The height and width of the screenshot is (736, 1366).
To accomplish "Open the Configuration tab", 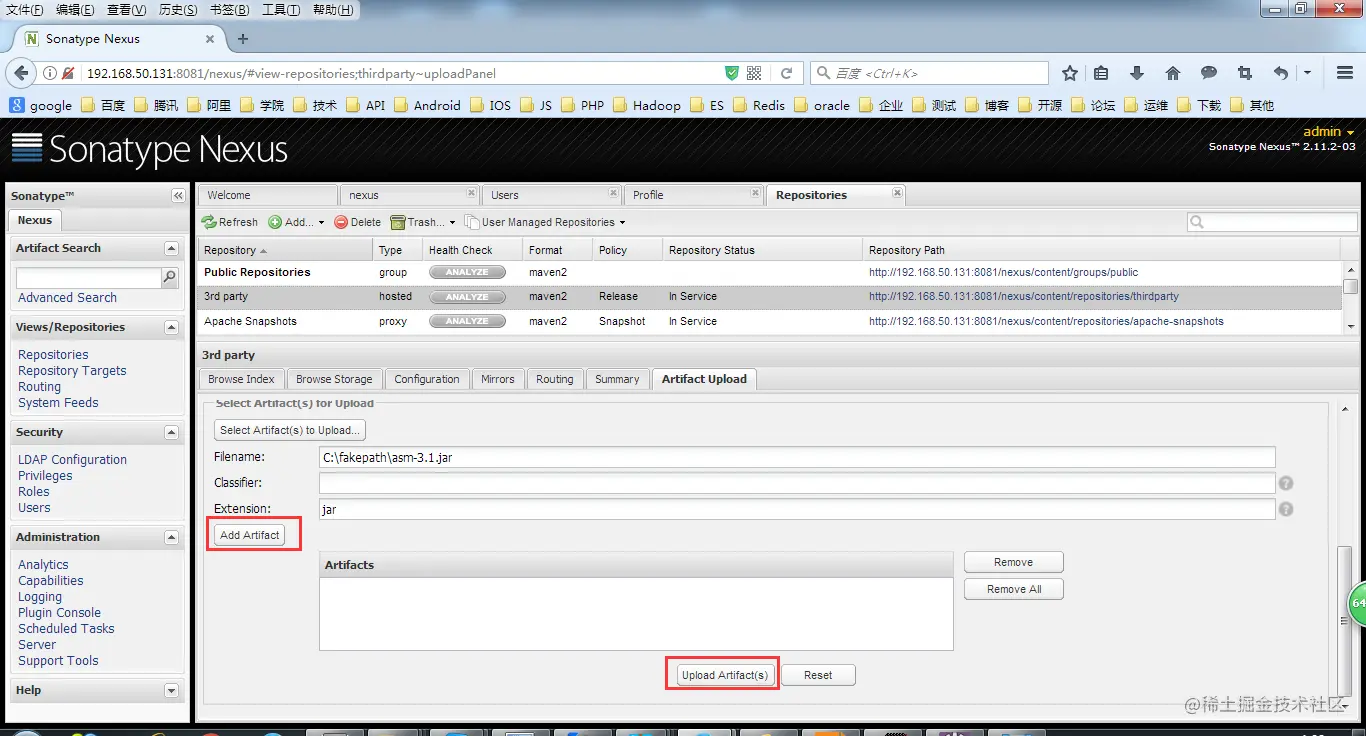I will tap(427, 379).
